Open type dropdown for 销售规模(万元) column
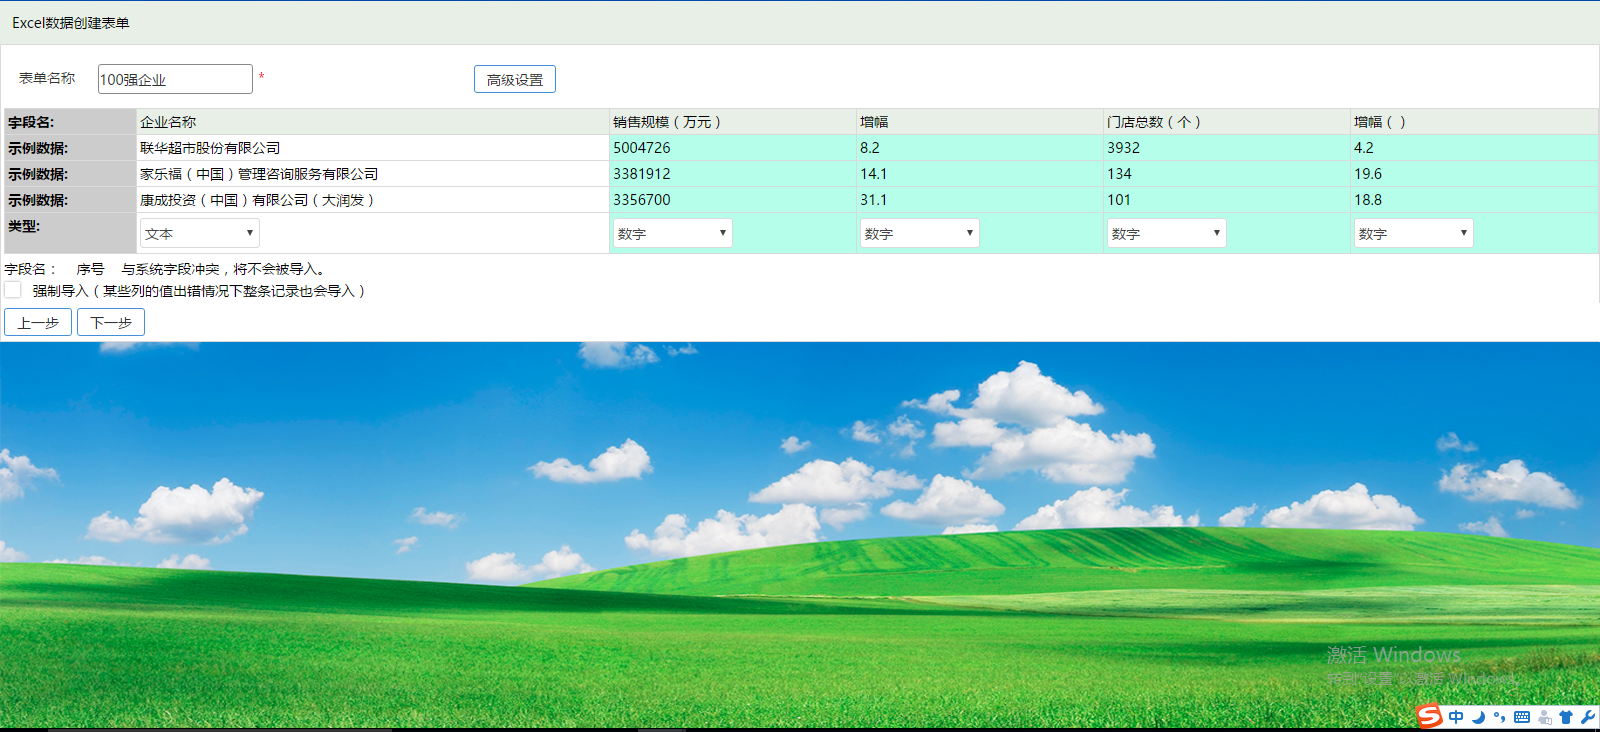Image resolution: width=1600 pixels, height=732 pixels. point(672,233)
